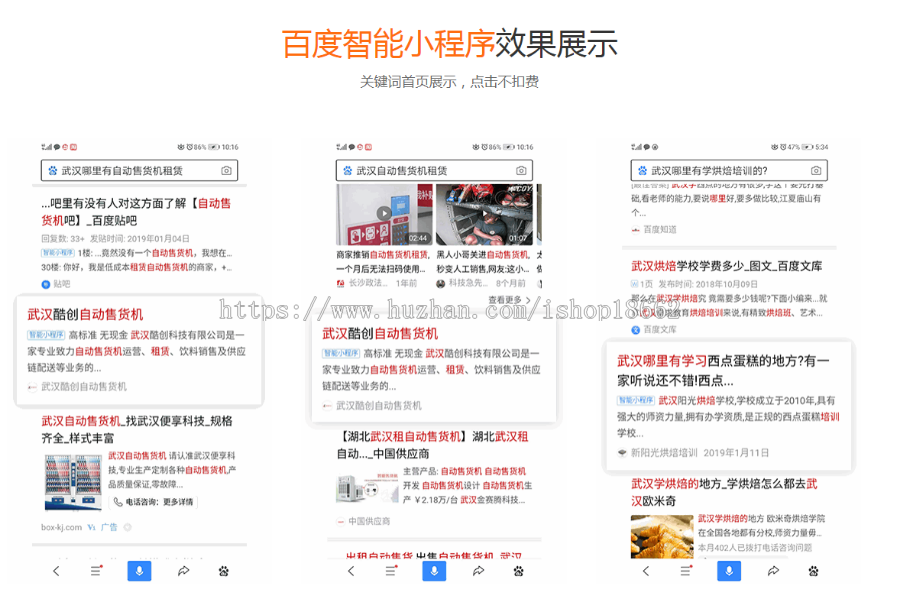The width and height of the screenshot is (900, 615).
Task: Click 电话咨询: 更多详情 button
Action: (154, 502)
